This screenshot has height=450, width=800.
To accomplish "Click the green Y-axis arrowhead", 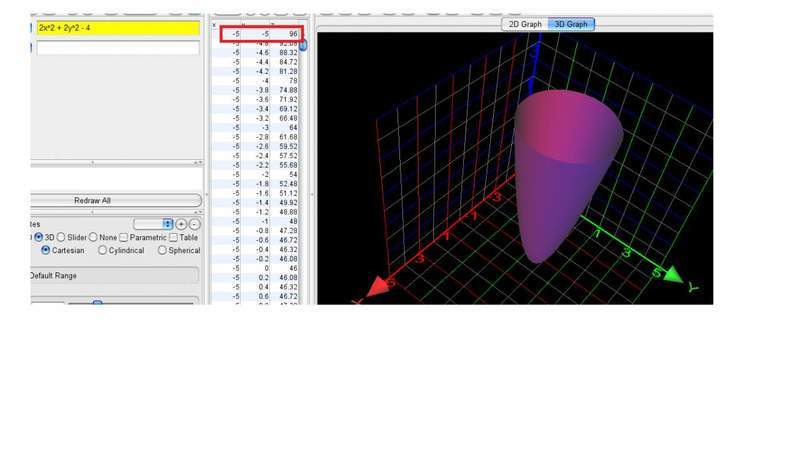I will tap(672, 274).
